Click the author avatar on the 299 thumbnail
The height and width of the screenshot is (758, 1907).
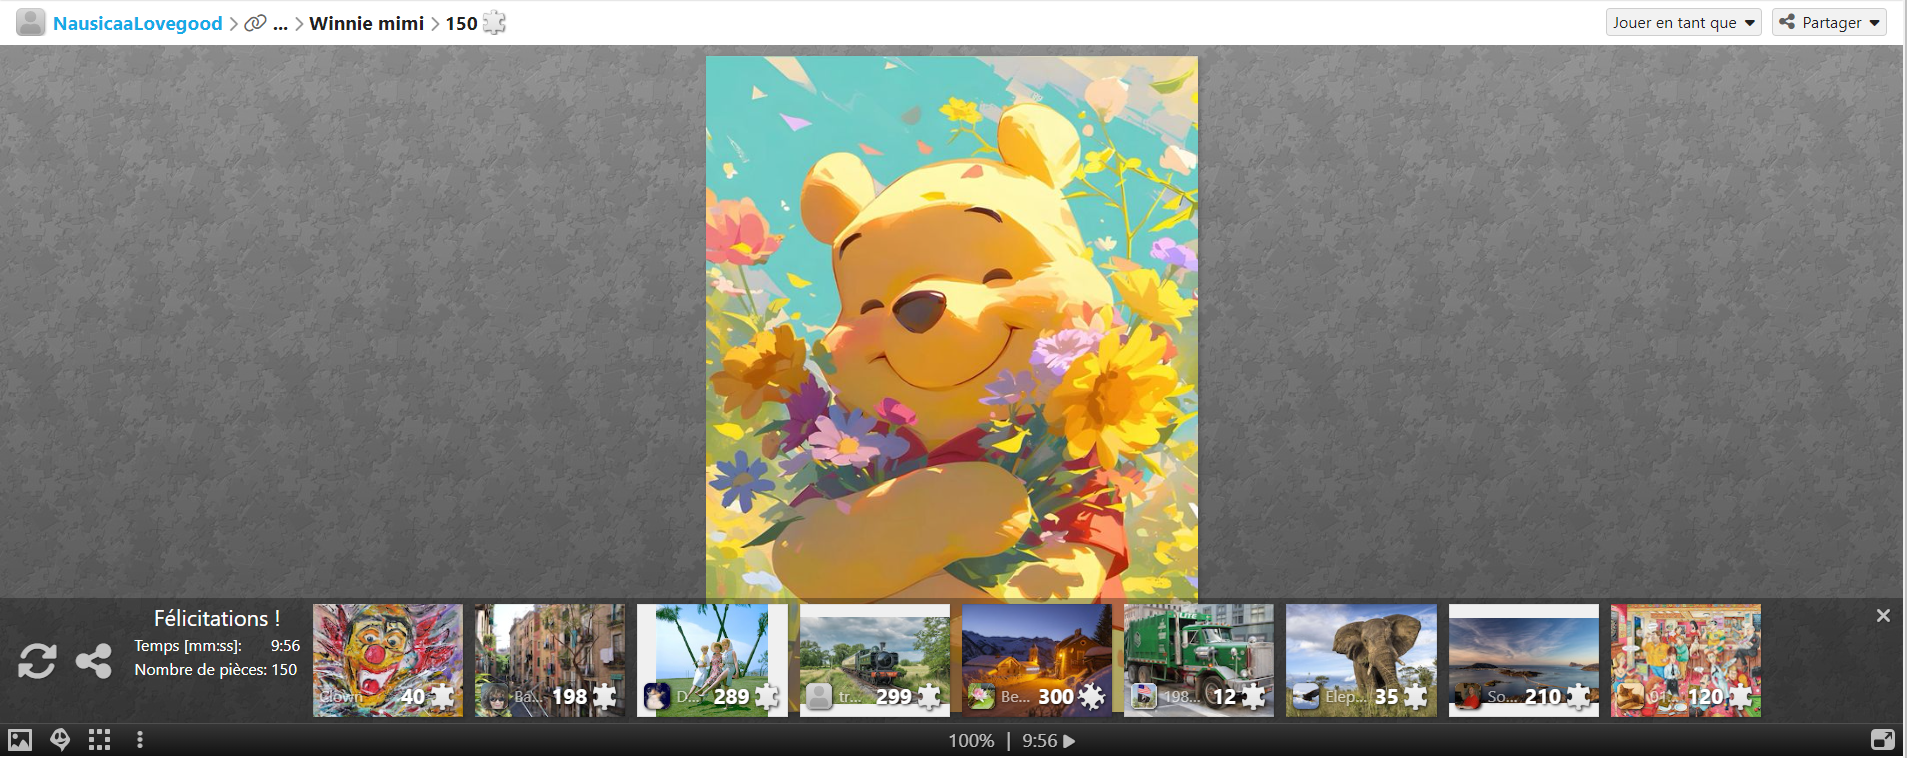[x=819, y=696]
